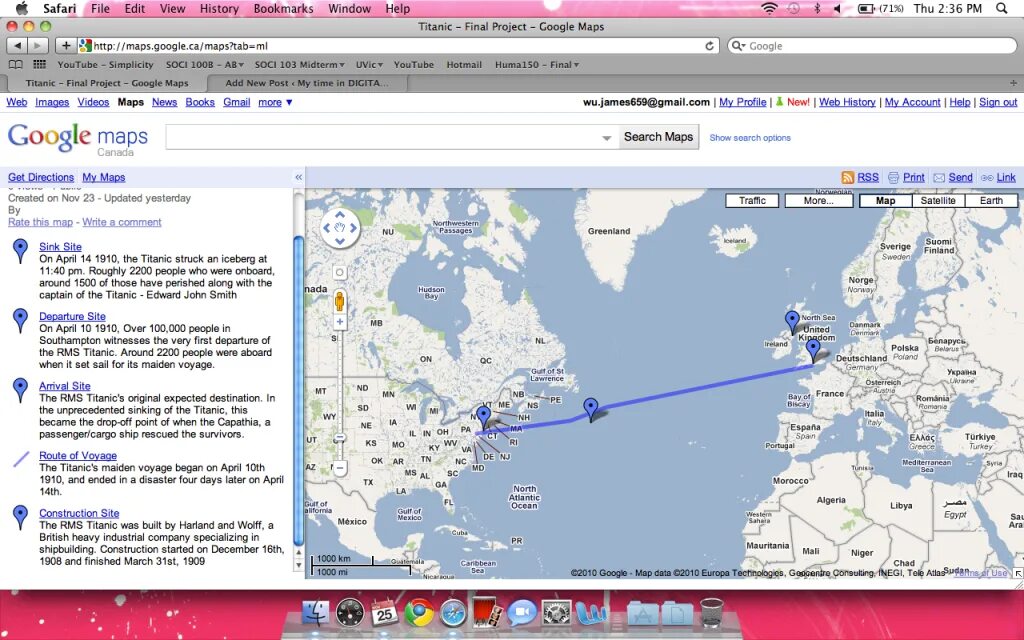Viewport: 1024px width, 640px height.
Task: Zoom in with the plus button
Action: pyautogui.click(x=340, y=322)
